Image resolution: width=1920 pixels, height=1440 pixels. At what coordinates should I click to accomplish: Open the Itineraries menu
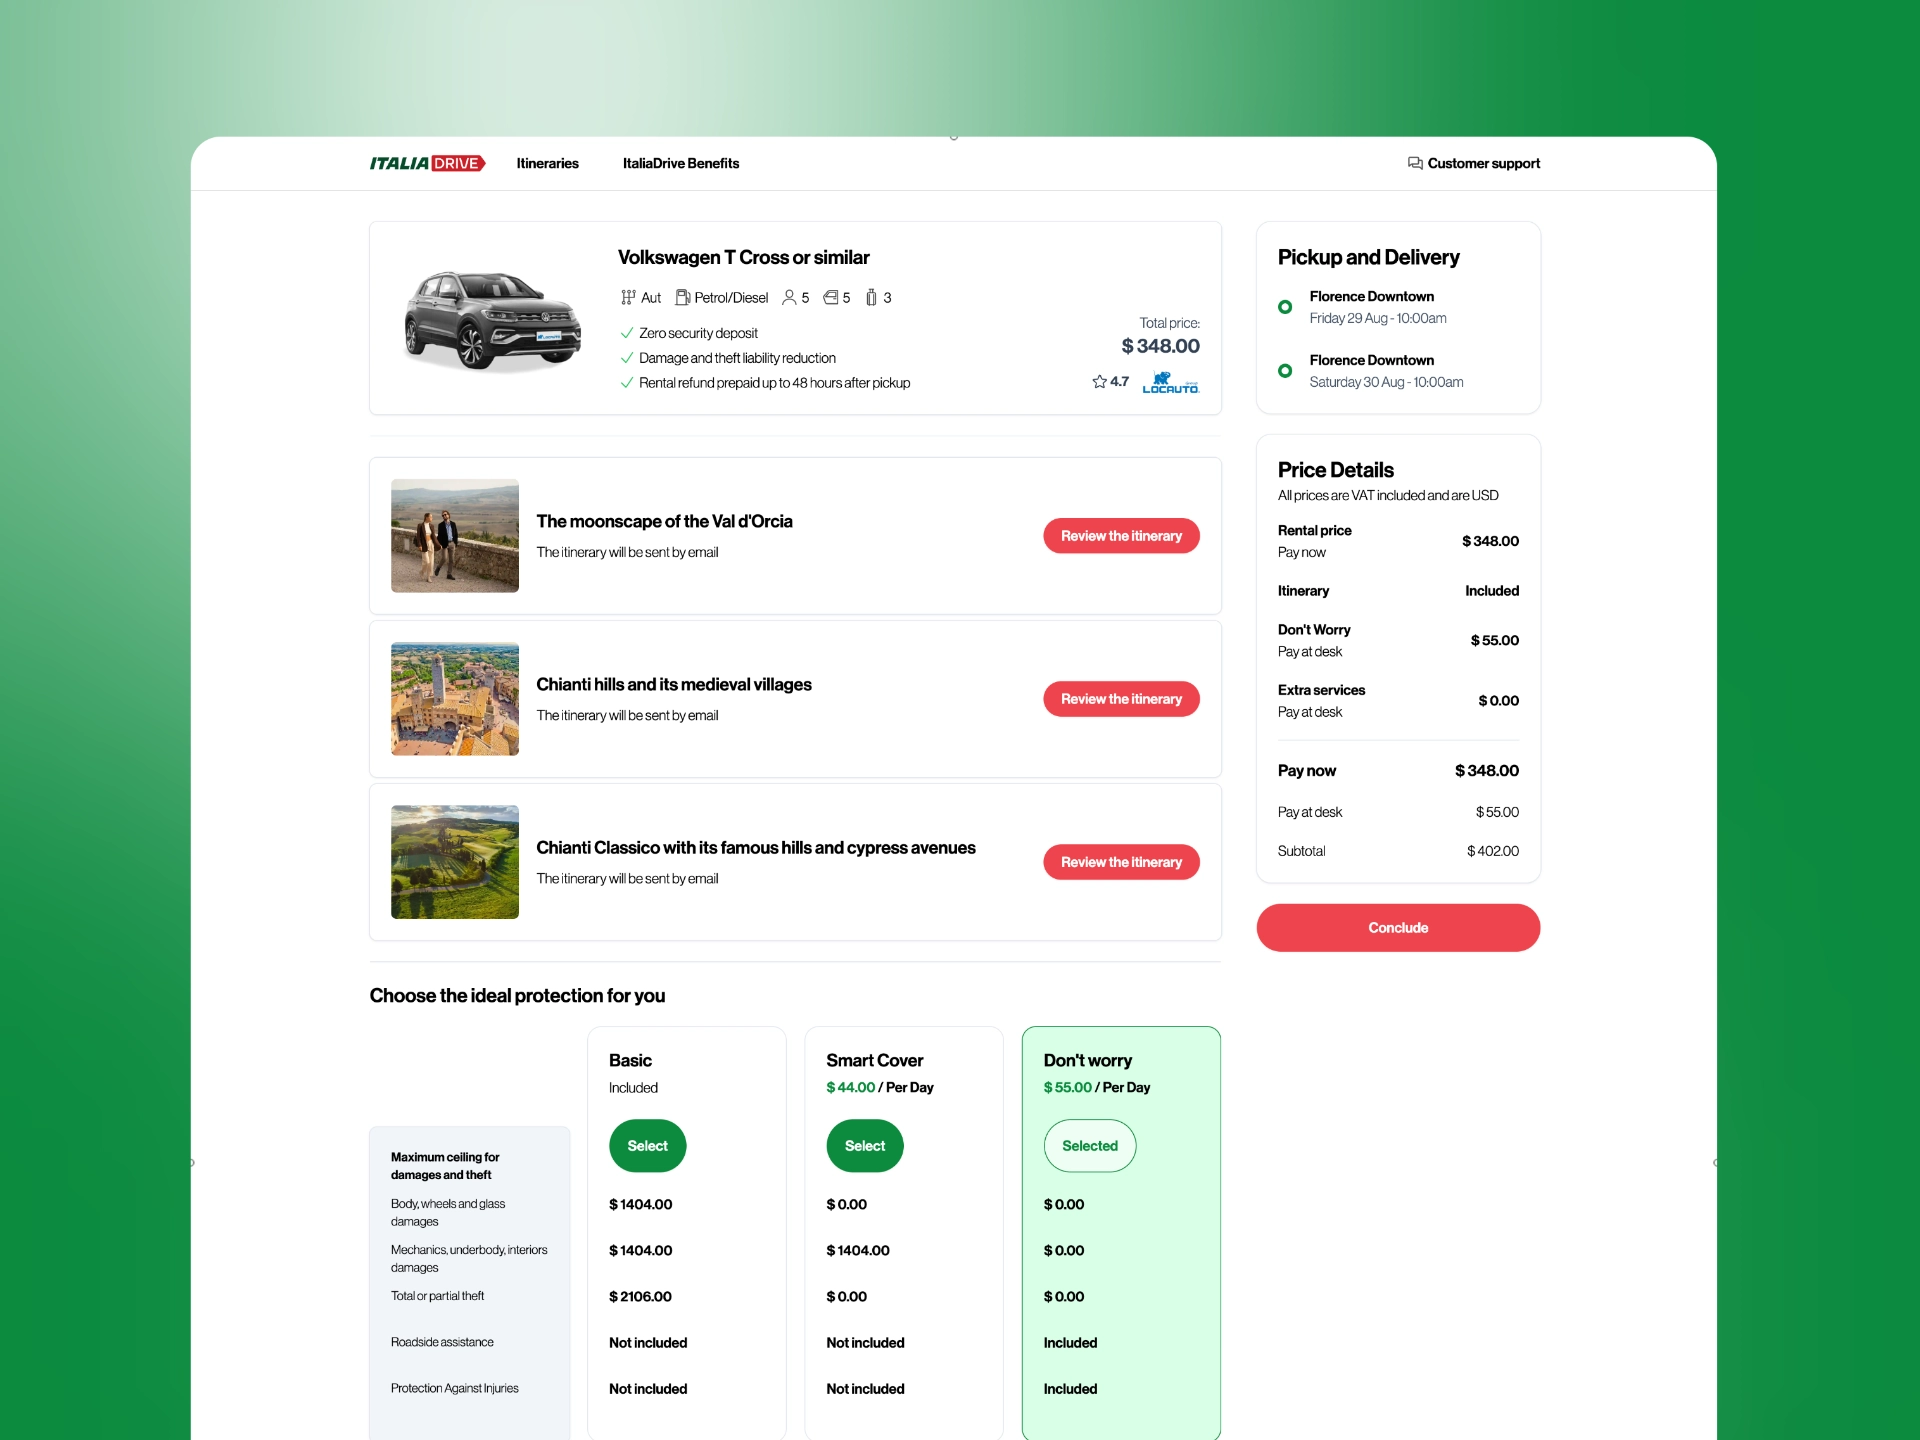pyautogui.click(x=547, y=163)
